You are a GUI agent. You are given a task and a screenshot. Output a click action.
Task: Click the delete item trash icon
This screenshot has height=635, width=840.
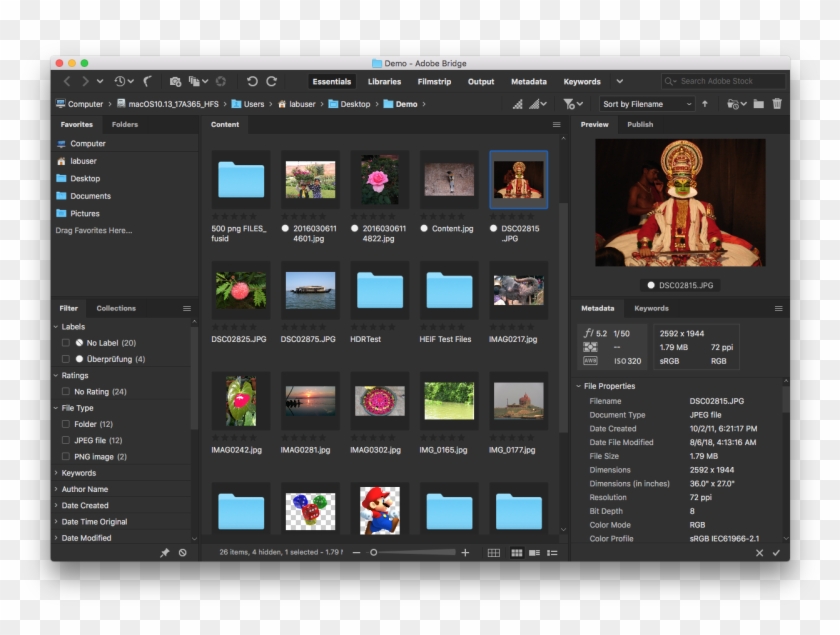pyautogui.click(x=777, y=103)
